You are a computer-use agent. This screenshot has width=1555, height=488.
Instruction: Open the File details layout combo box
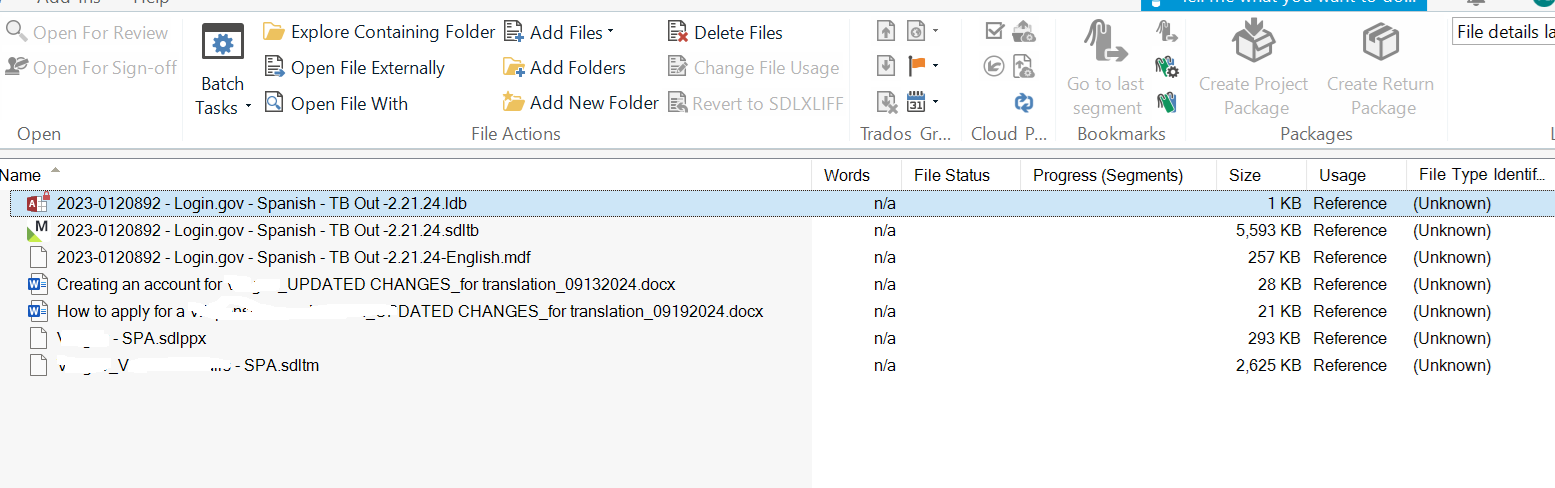point(1503,32)
